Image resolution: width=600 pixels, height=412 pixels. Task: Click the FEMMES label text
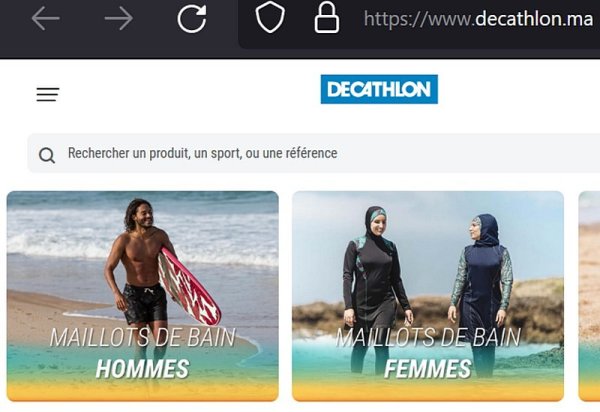tap(428, 369)
